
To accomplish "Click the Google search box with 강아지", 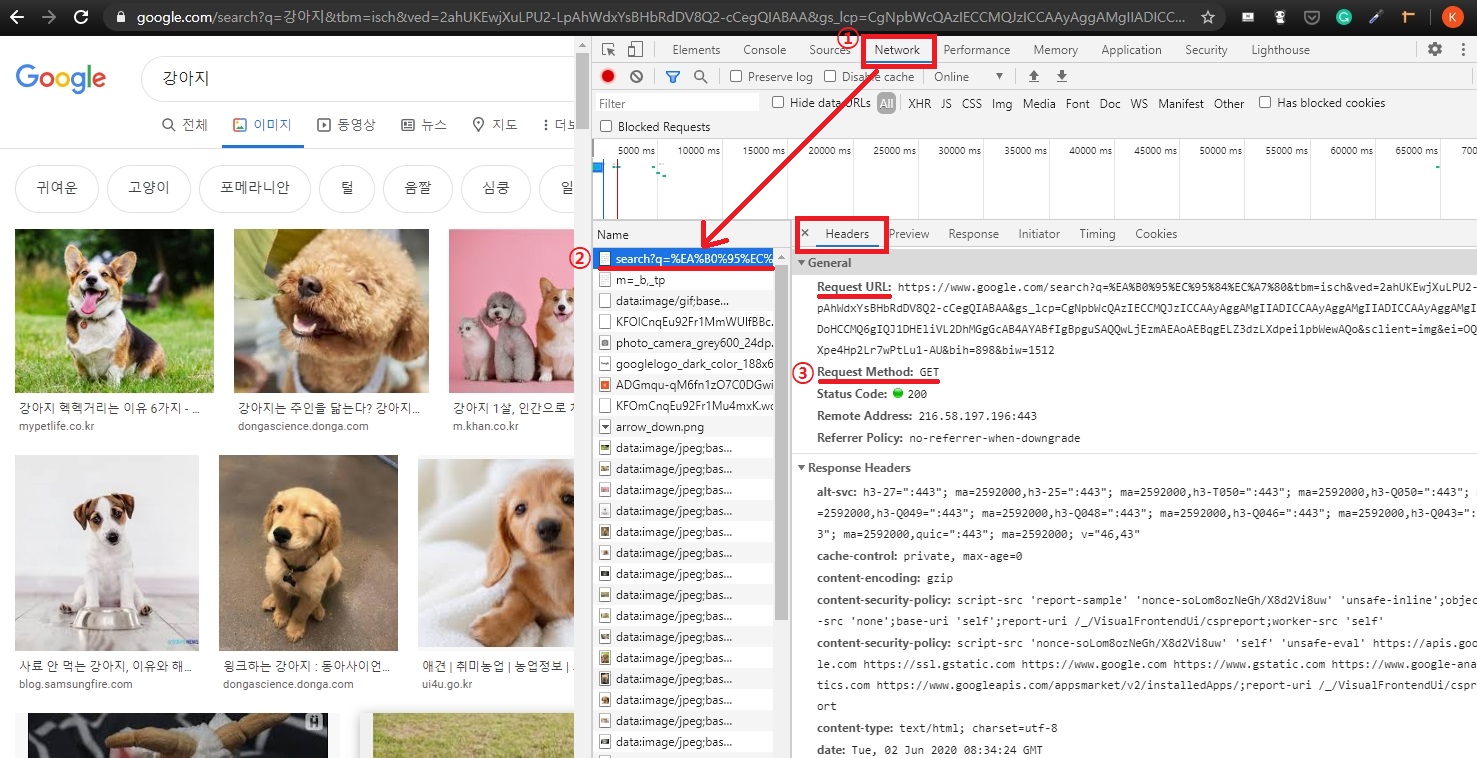I will [360, 78].
